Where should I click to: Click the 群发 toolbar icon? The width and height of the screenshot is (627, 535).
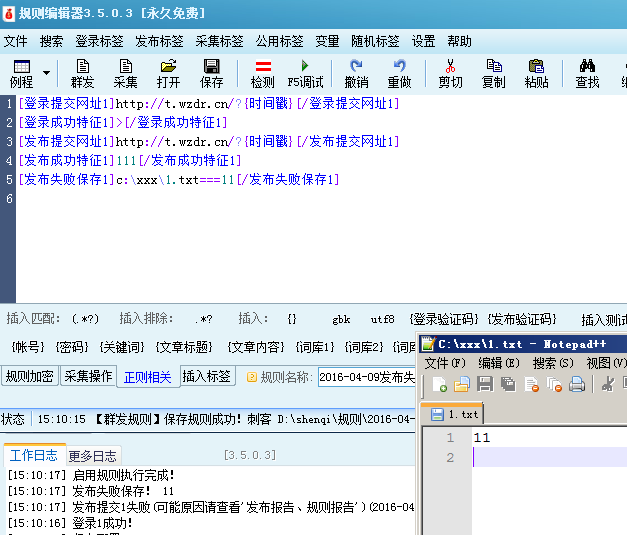pos(83,74)
